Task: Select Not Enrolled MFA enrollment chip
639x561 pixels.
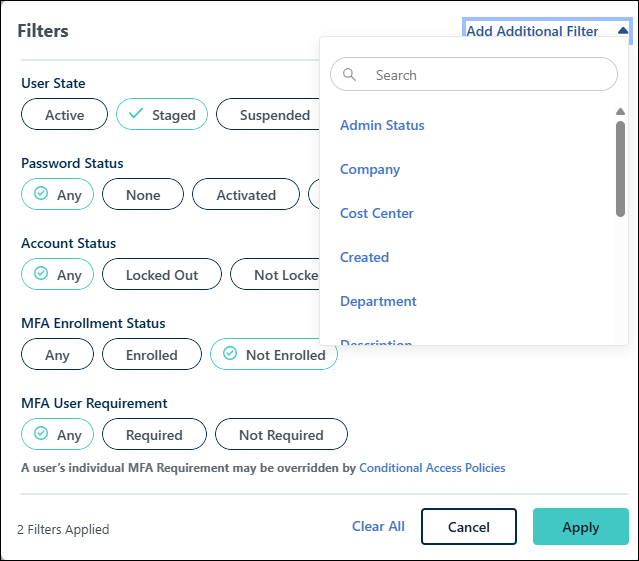Action: (274, 355)
